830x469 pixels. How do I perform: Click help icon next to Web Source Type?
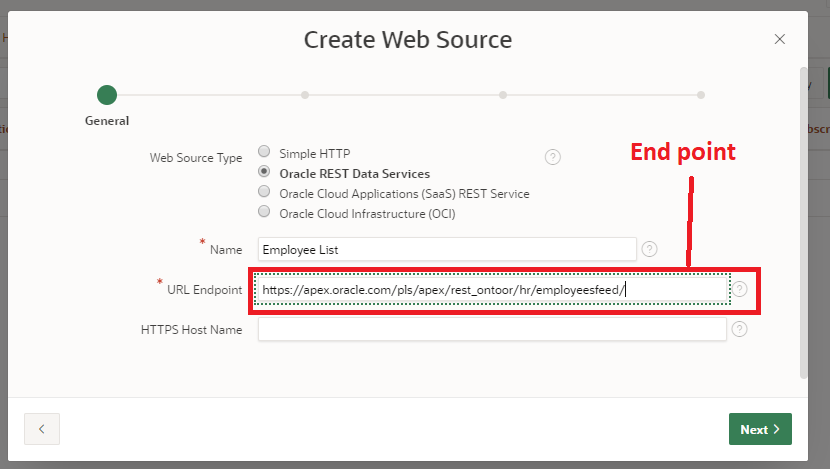pos(552,157)
